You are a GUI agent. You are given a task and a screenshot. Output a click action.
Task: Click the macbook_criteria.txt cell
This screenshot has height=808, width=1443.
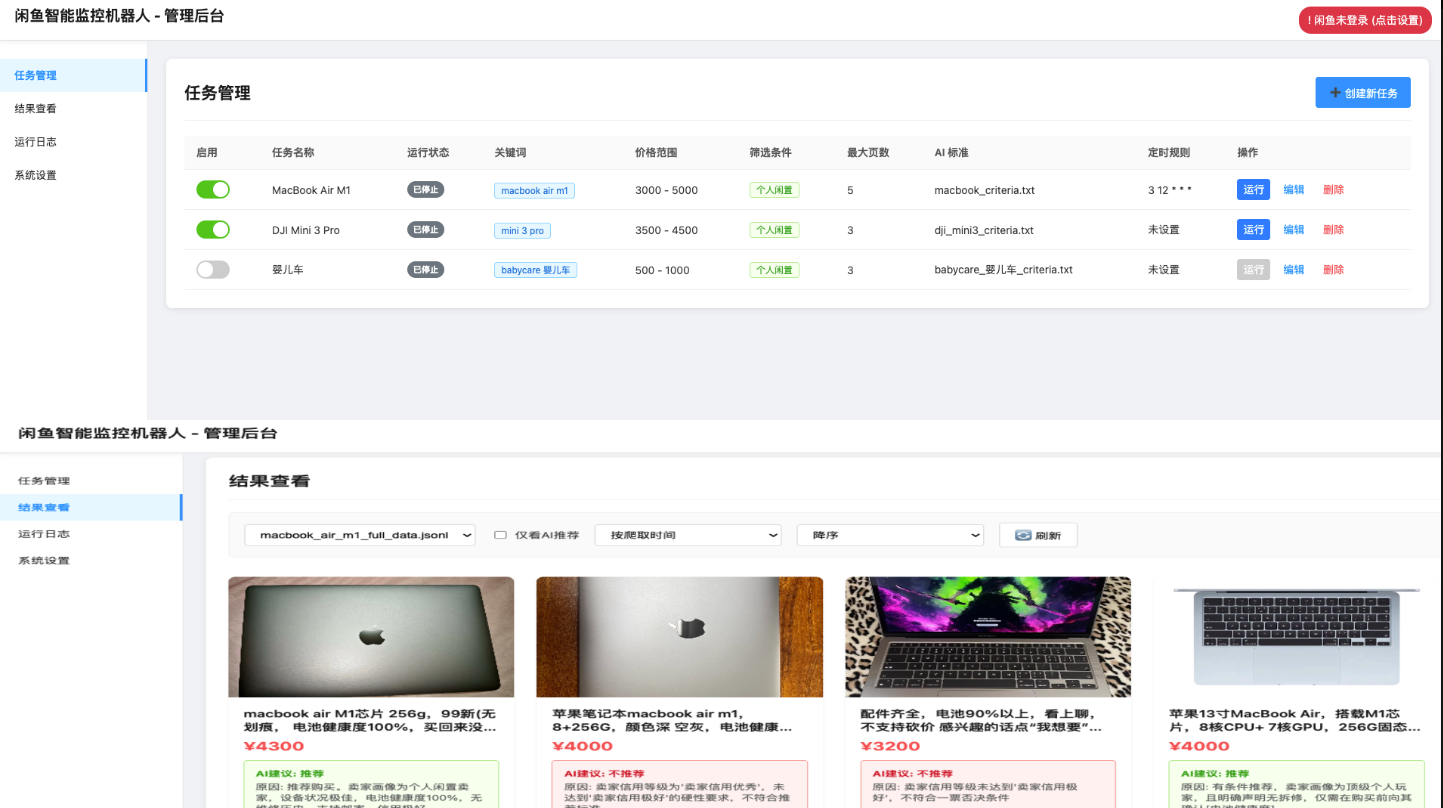pyautogui.click(x=984, y=190)
